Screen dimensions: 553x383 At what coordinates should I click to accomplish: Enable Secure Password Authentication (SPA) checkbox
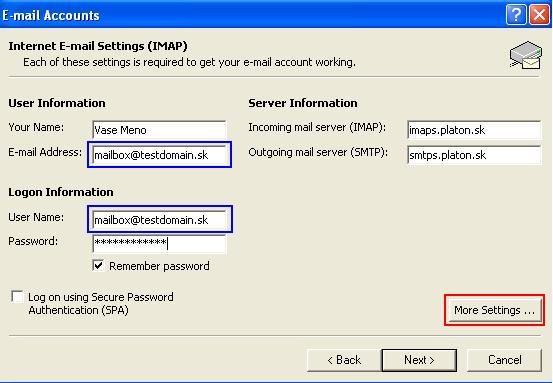pos(17,297)
